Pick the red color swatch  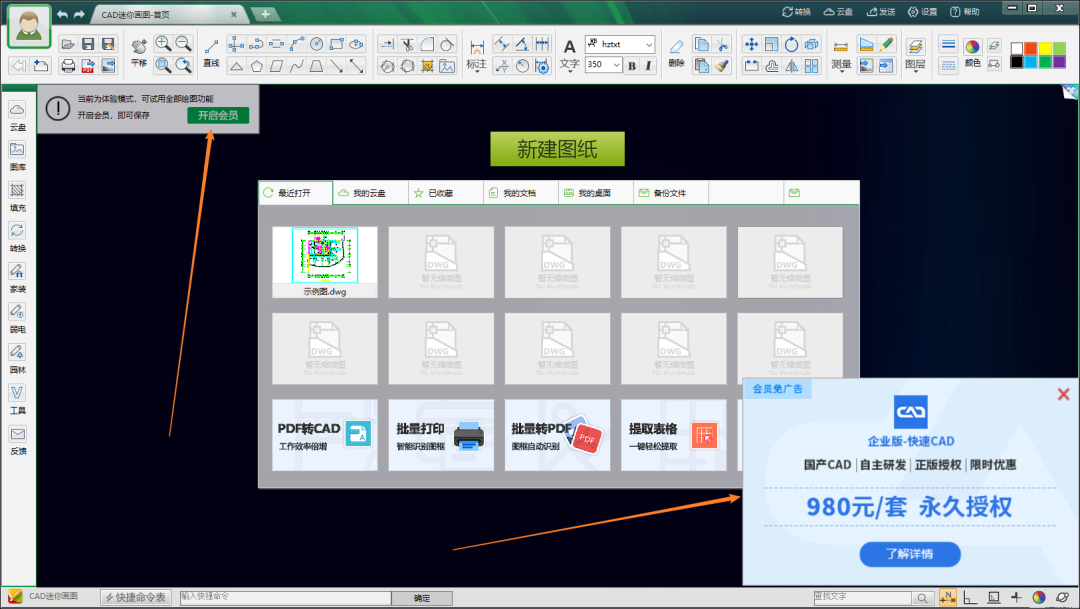pos(1030,48)
